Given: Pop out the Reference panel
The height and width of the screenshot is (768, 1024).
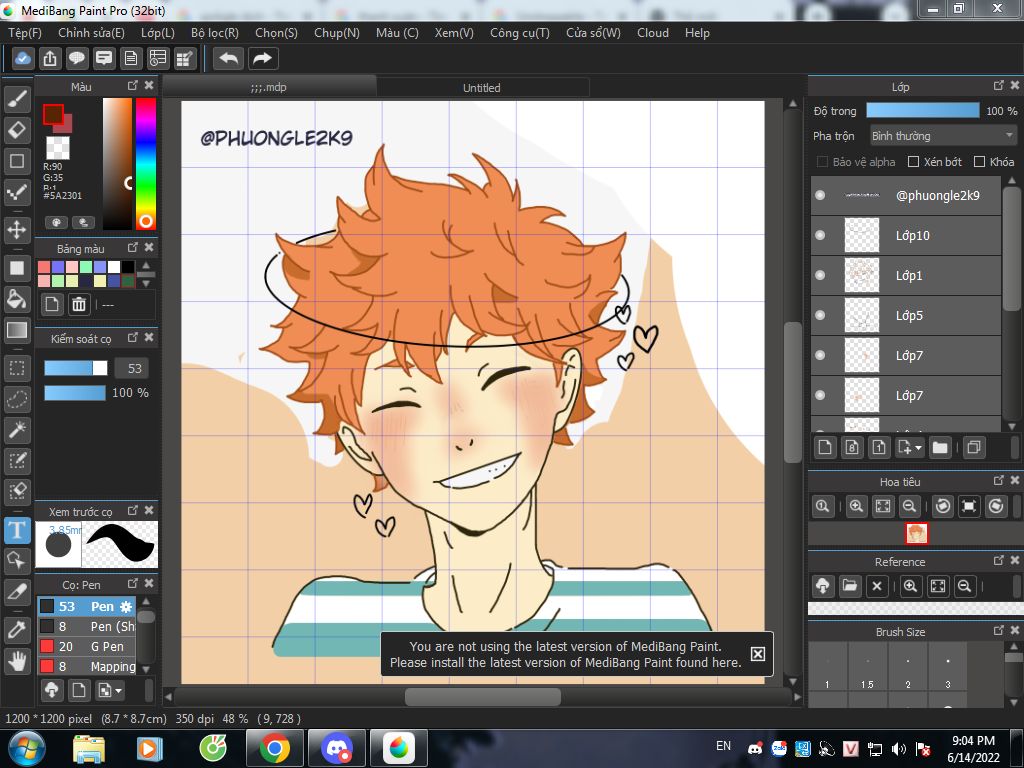Looking at the screenshot, I should click(x=999, y=560).
